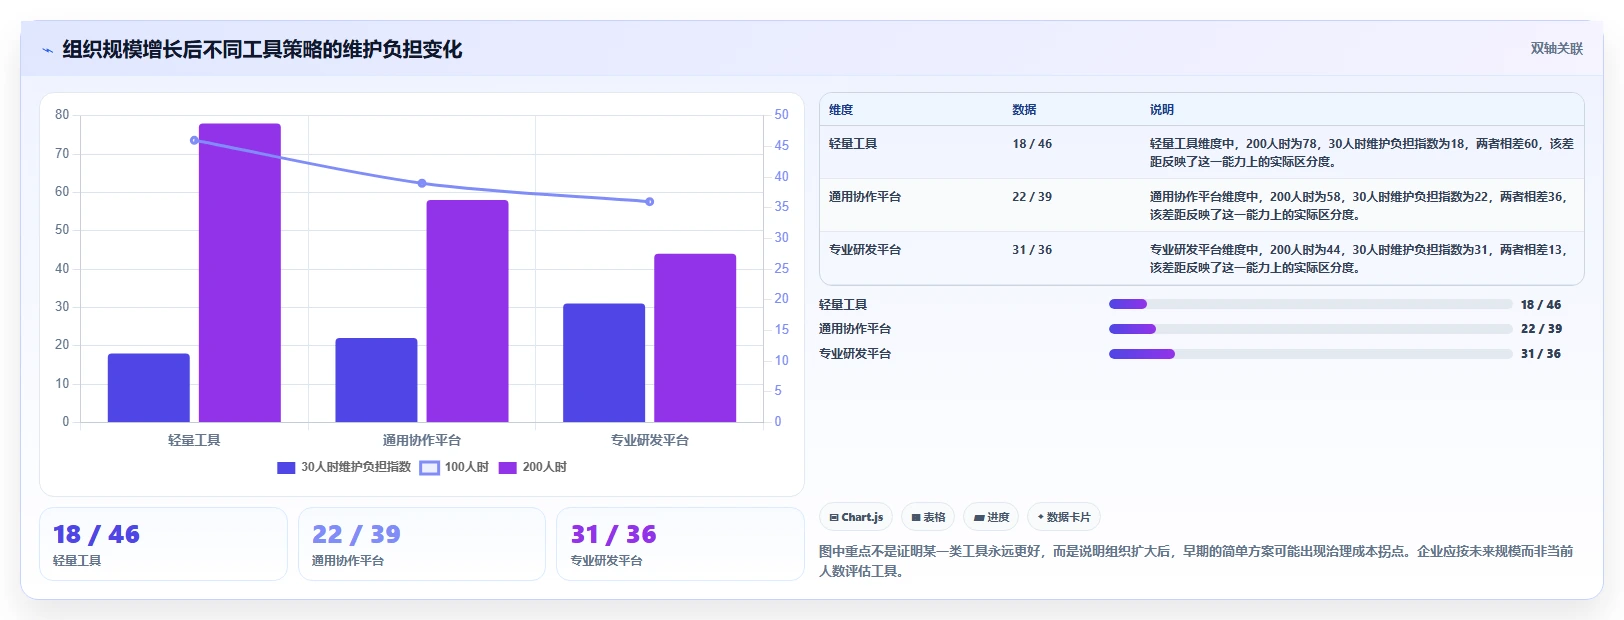Click the 轻量工具 progress bar
1624x620 pixels.
(x=1310, y=304)
